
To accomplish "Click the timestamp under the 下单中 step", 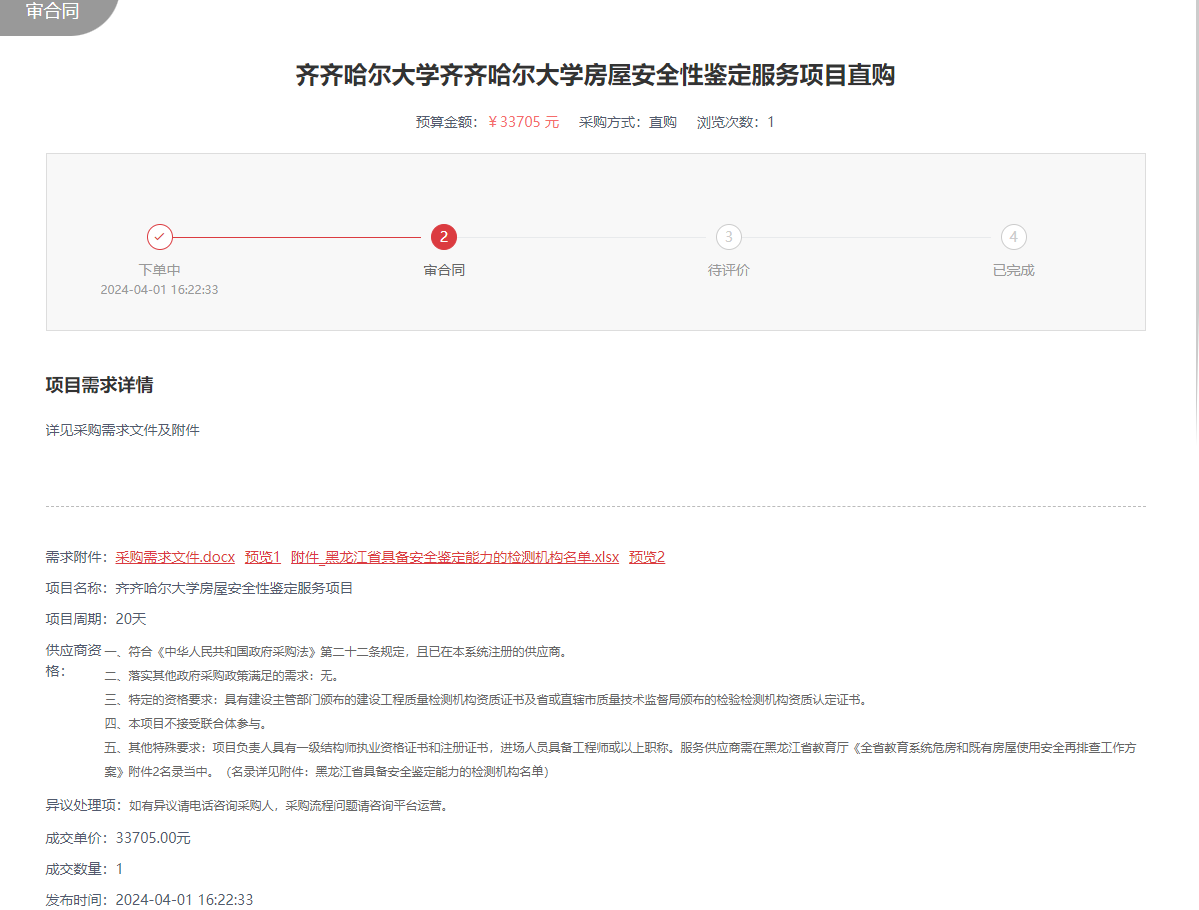I will click(x=160, y=289).
